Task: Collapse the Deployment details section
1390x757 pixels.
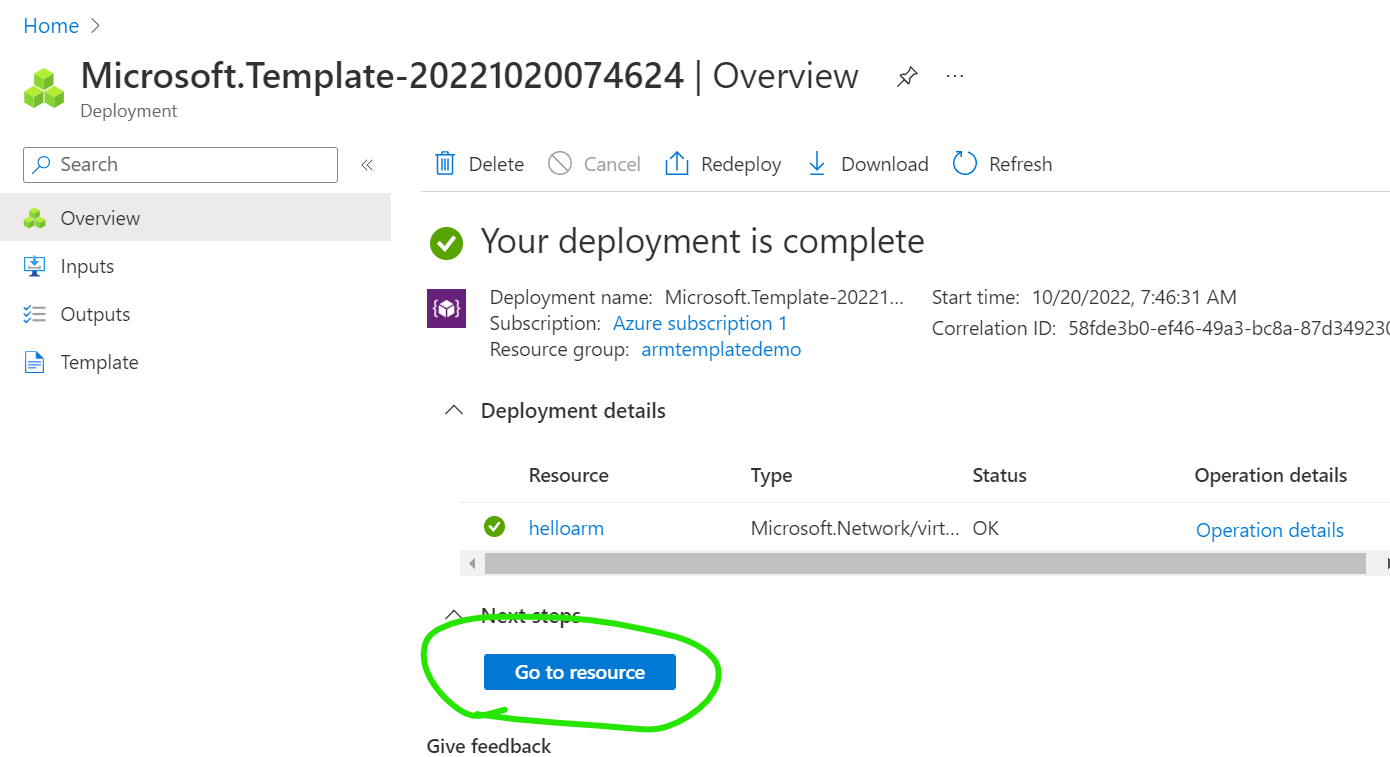Action: pos(454,411)
